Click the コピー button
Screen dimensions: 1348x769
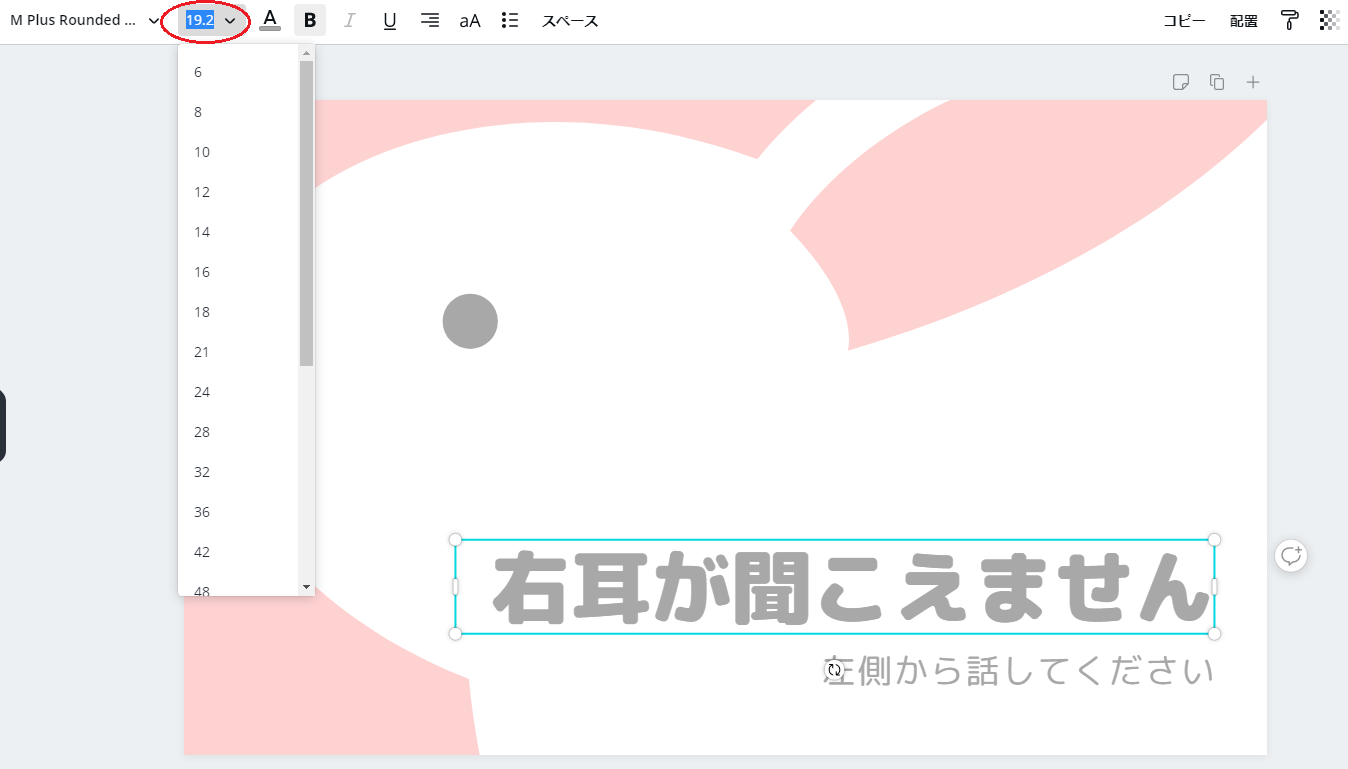[x=1184, y=20]
